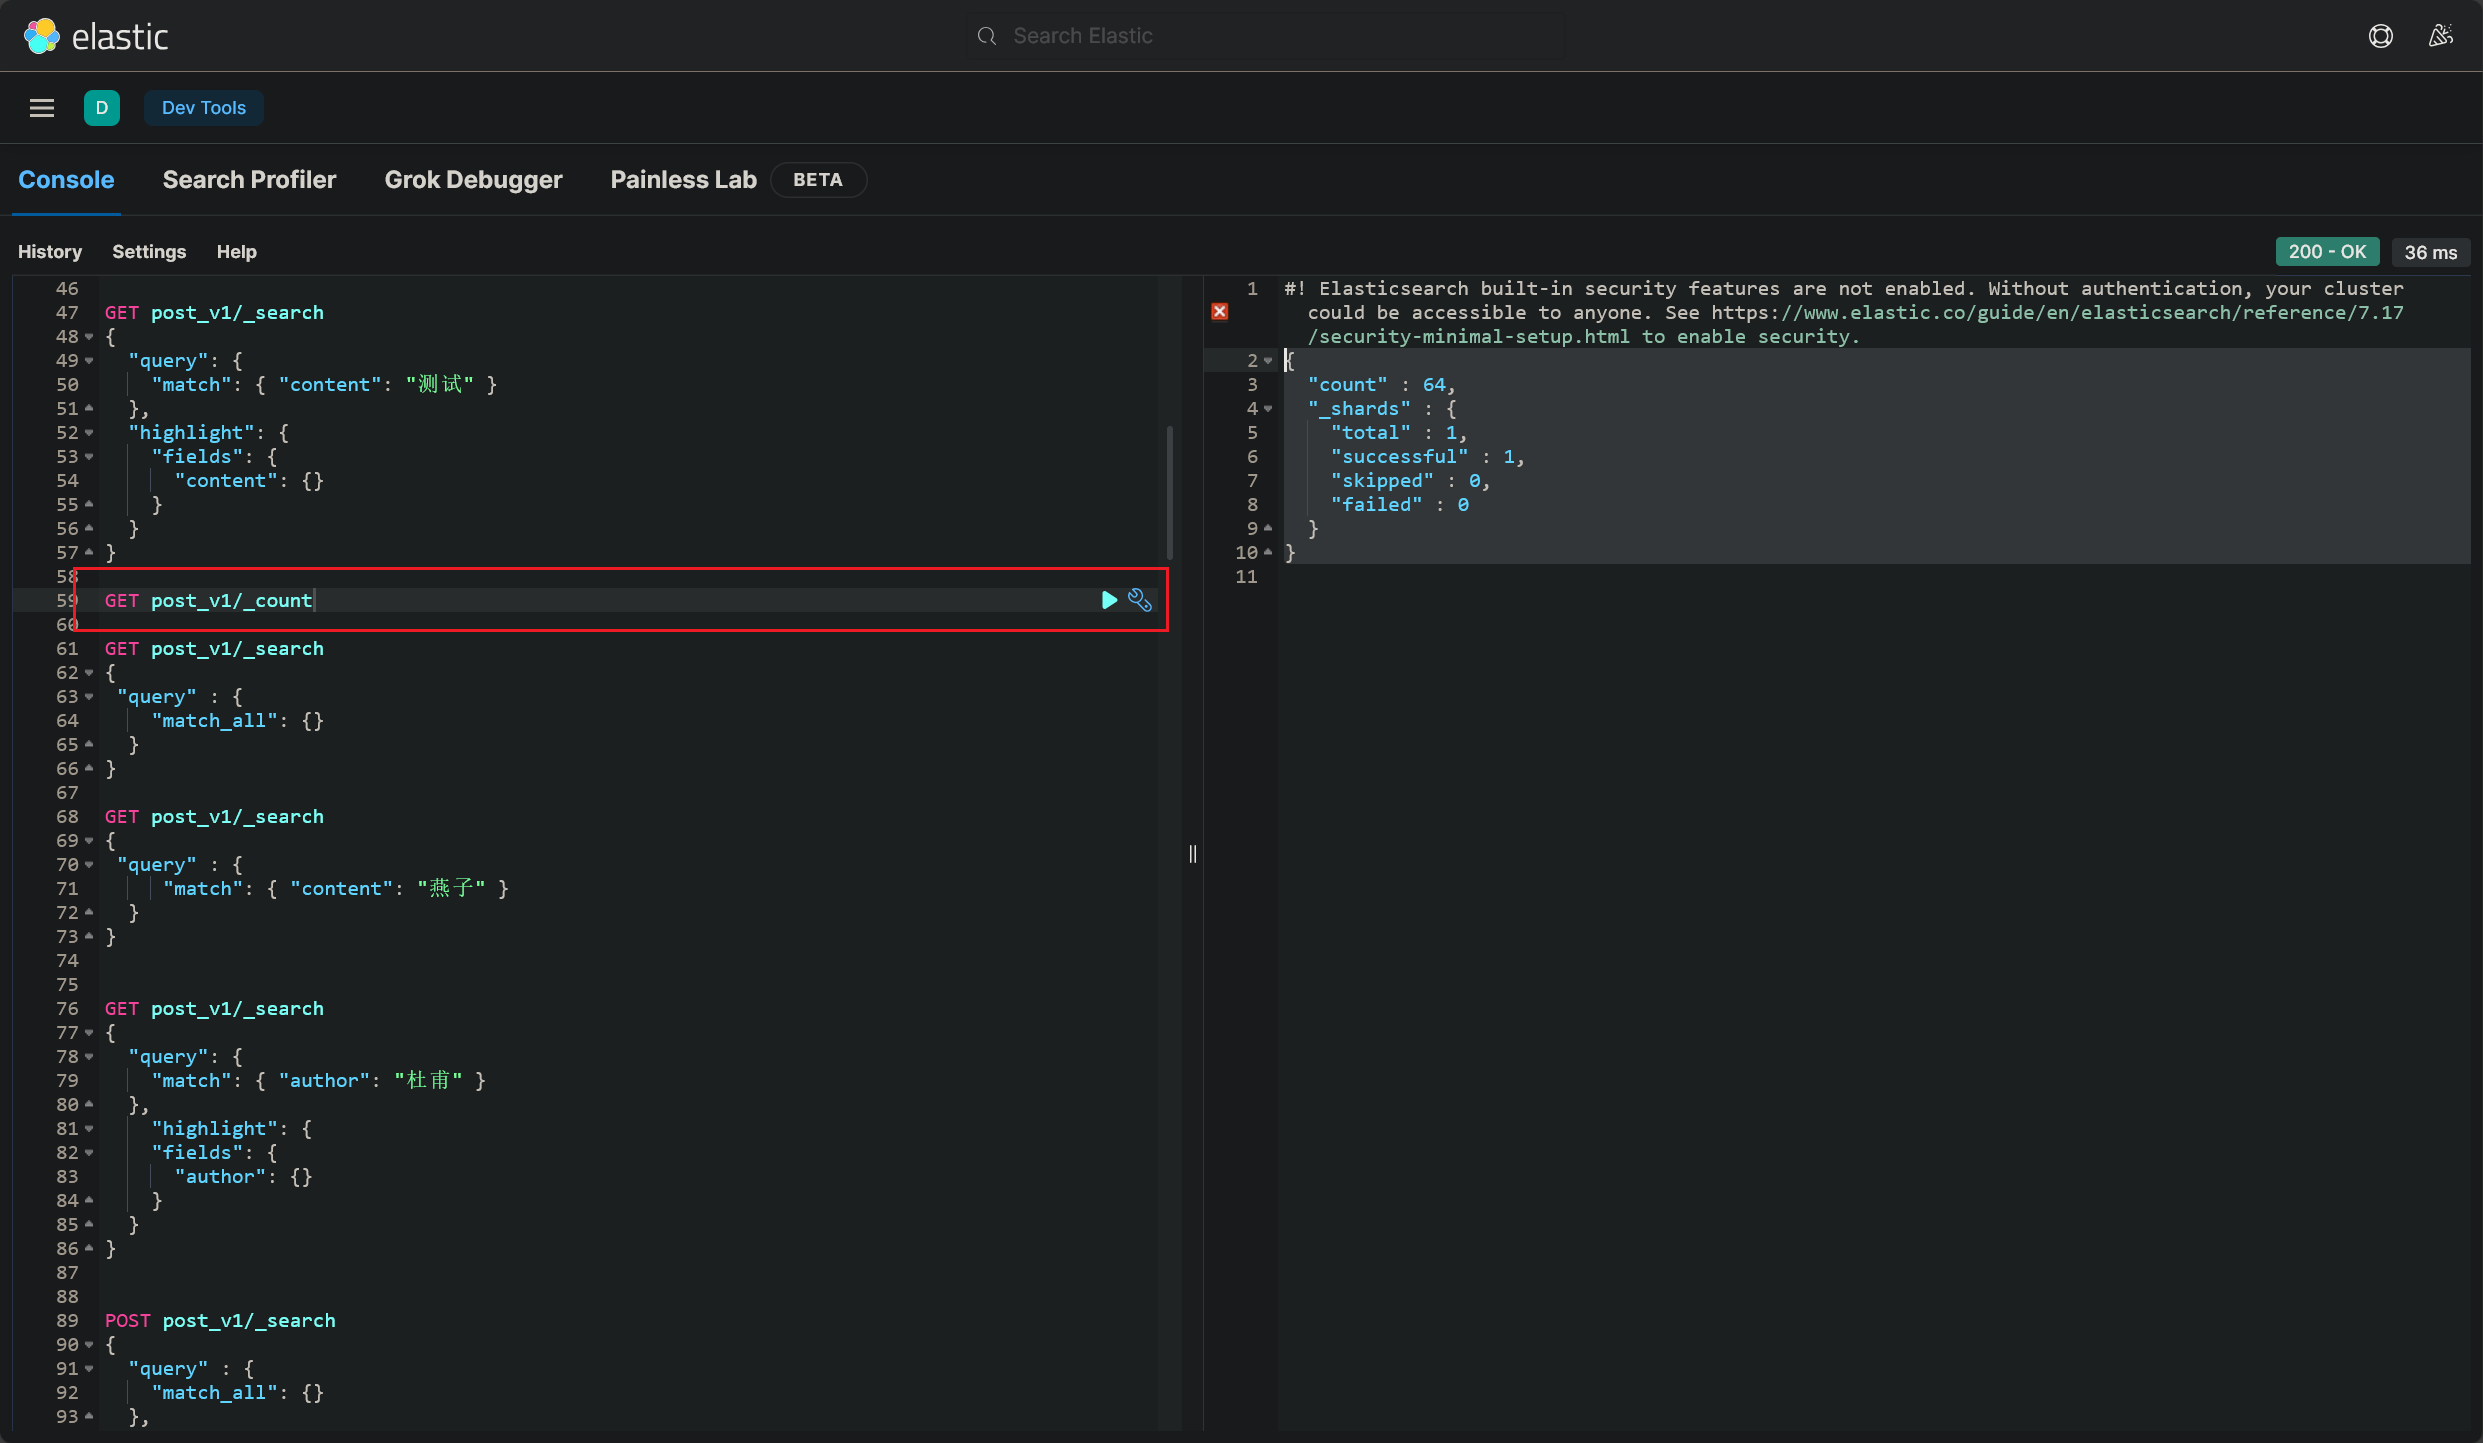
Task: Collapse _shards at output line 4
Action: pyautogui.click(x=1268, y=409)
